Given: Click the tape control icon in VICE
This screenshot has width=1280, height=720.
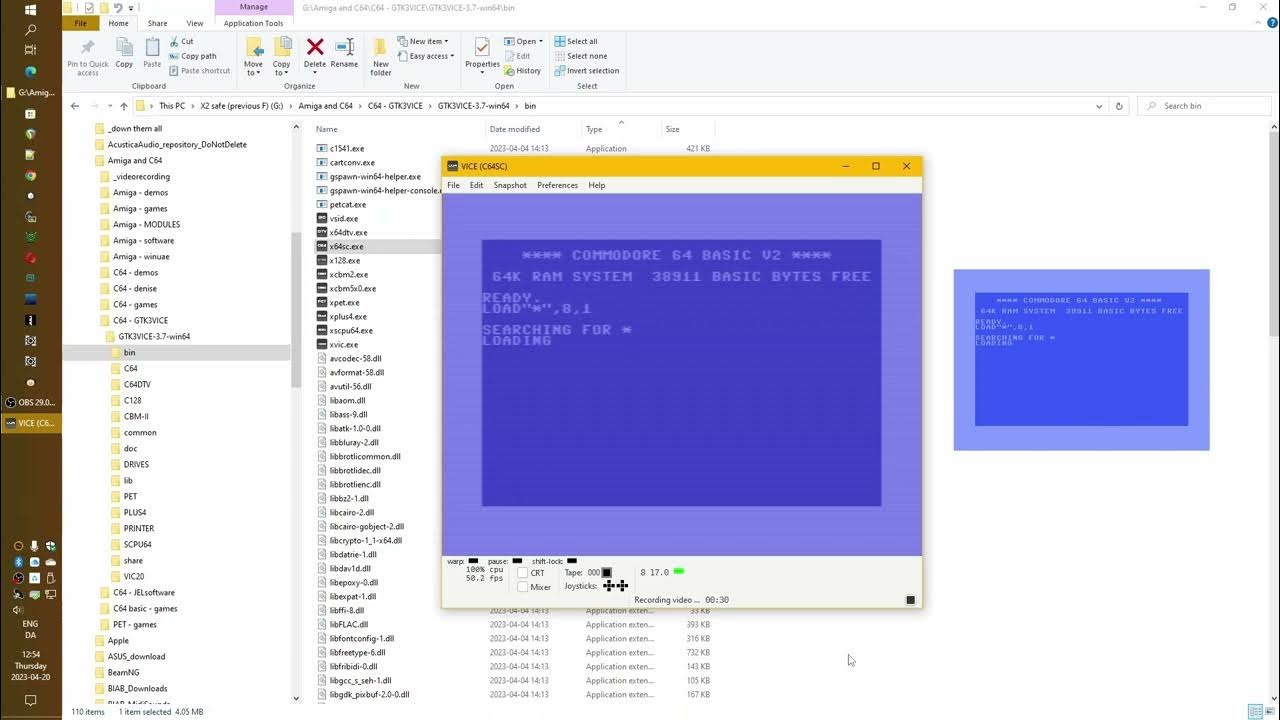Looking at the screenshot, I should pyautogui.click(x=606, y=573).
